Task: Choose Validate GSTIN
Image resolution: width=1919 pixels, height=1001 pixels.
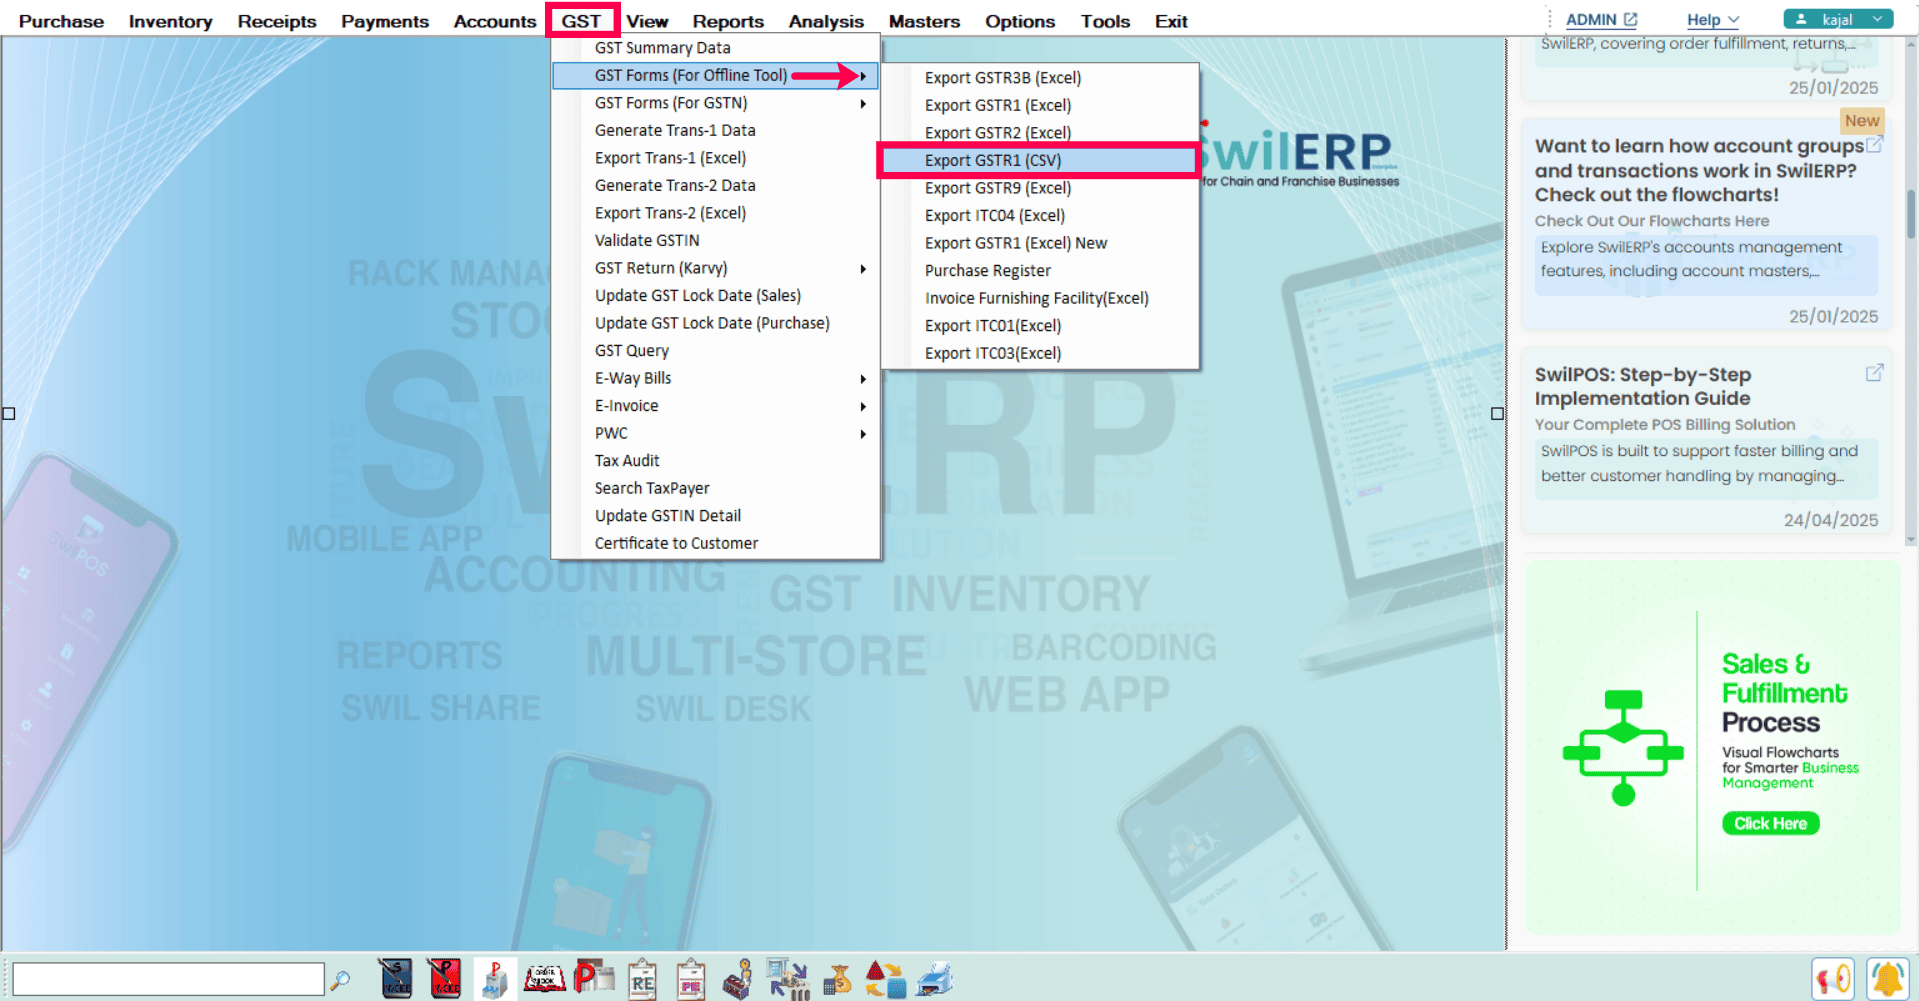Action: (716, 240)
